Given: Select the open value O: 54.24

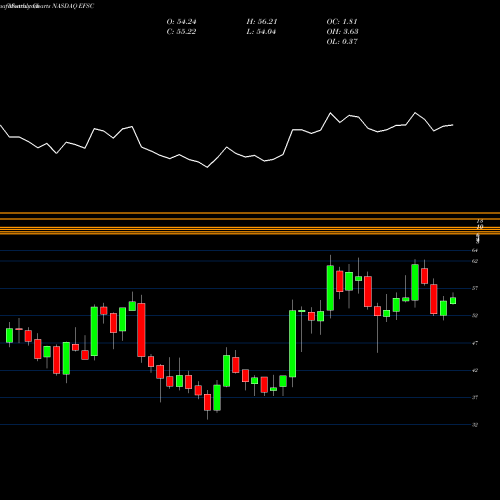Looking at the screenshot, I should 181,22.
